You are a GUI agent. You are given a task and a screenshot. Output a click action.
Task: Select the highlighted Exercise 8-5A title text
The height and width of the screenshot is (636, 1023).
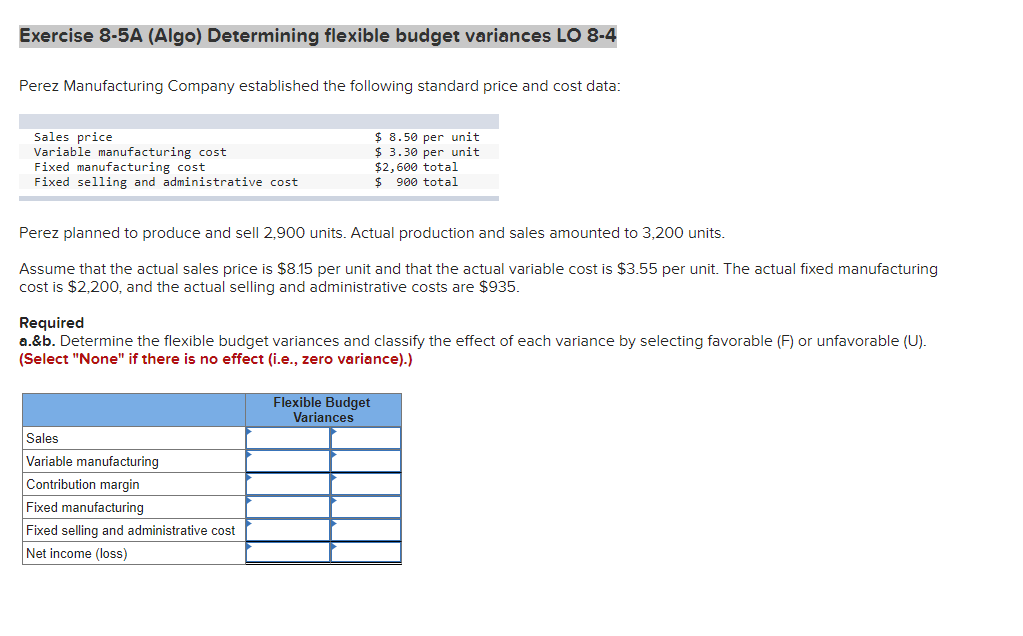point(317,35)
